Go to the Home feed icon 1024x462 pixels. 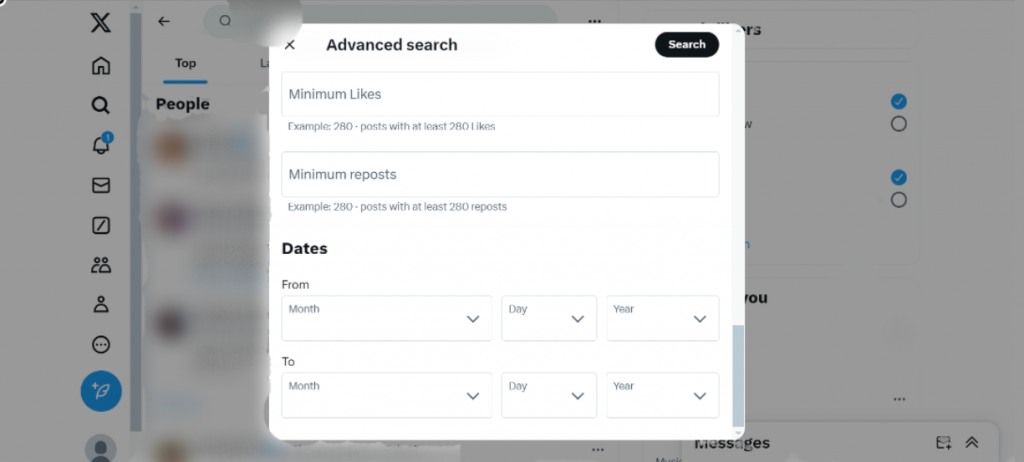100,66
